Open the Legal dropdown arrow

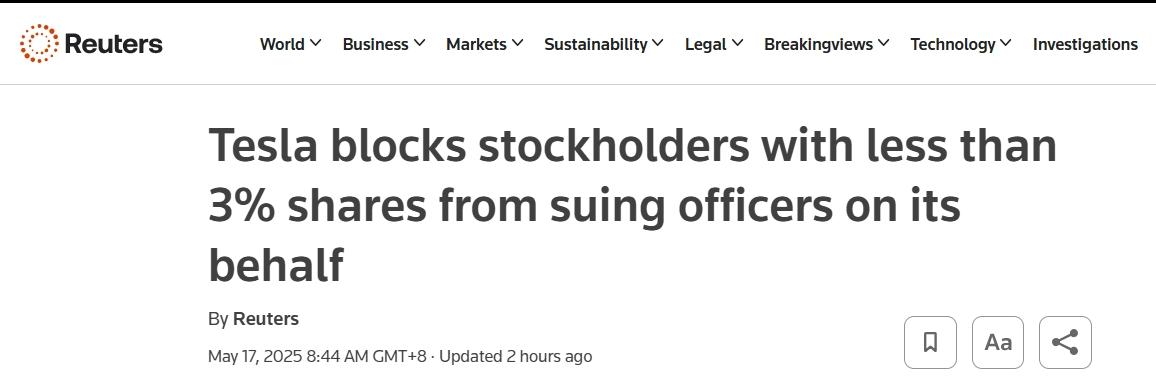[737, 44]
